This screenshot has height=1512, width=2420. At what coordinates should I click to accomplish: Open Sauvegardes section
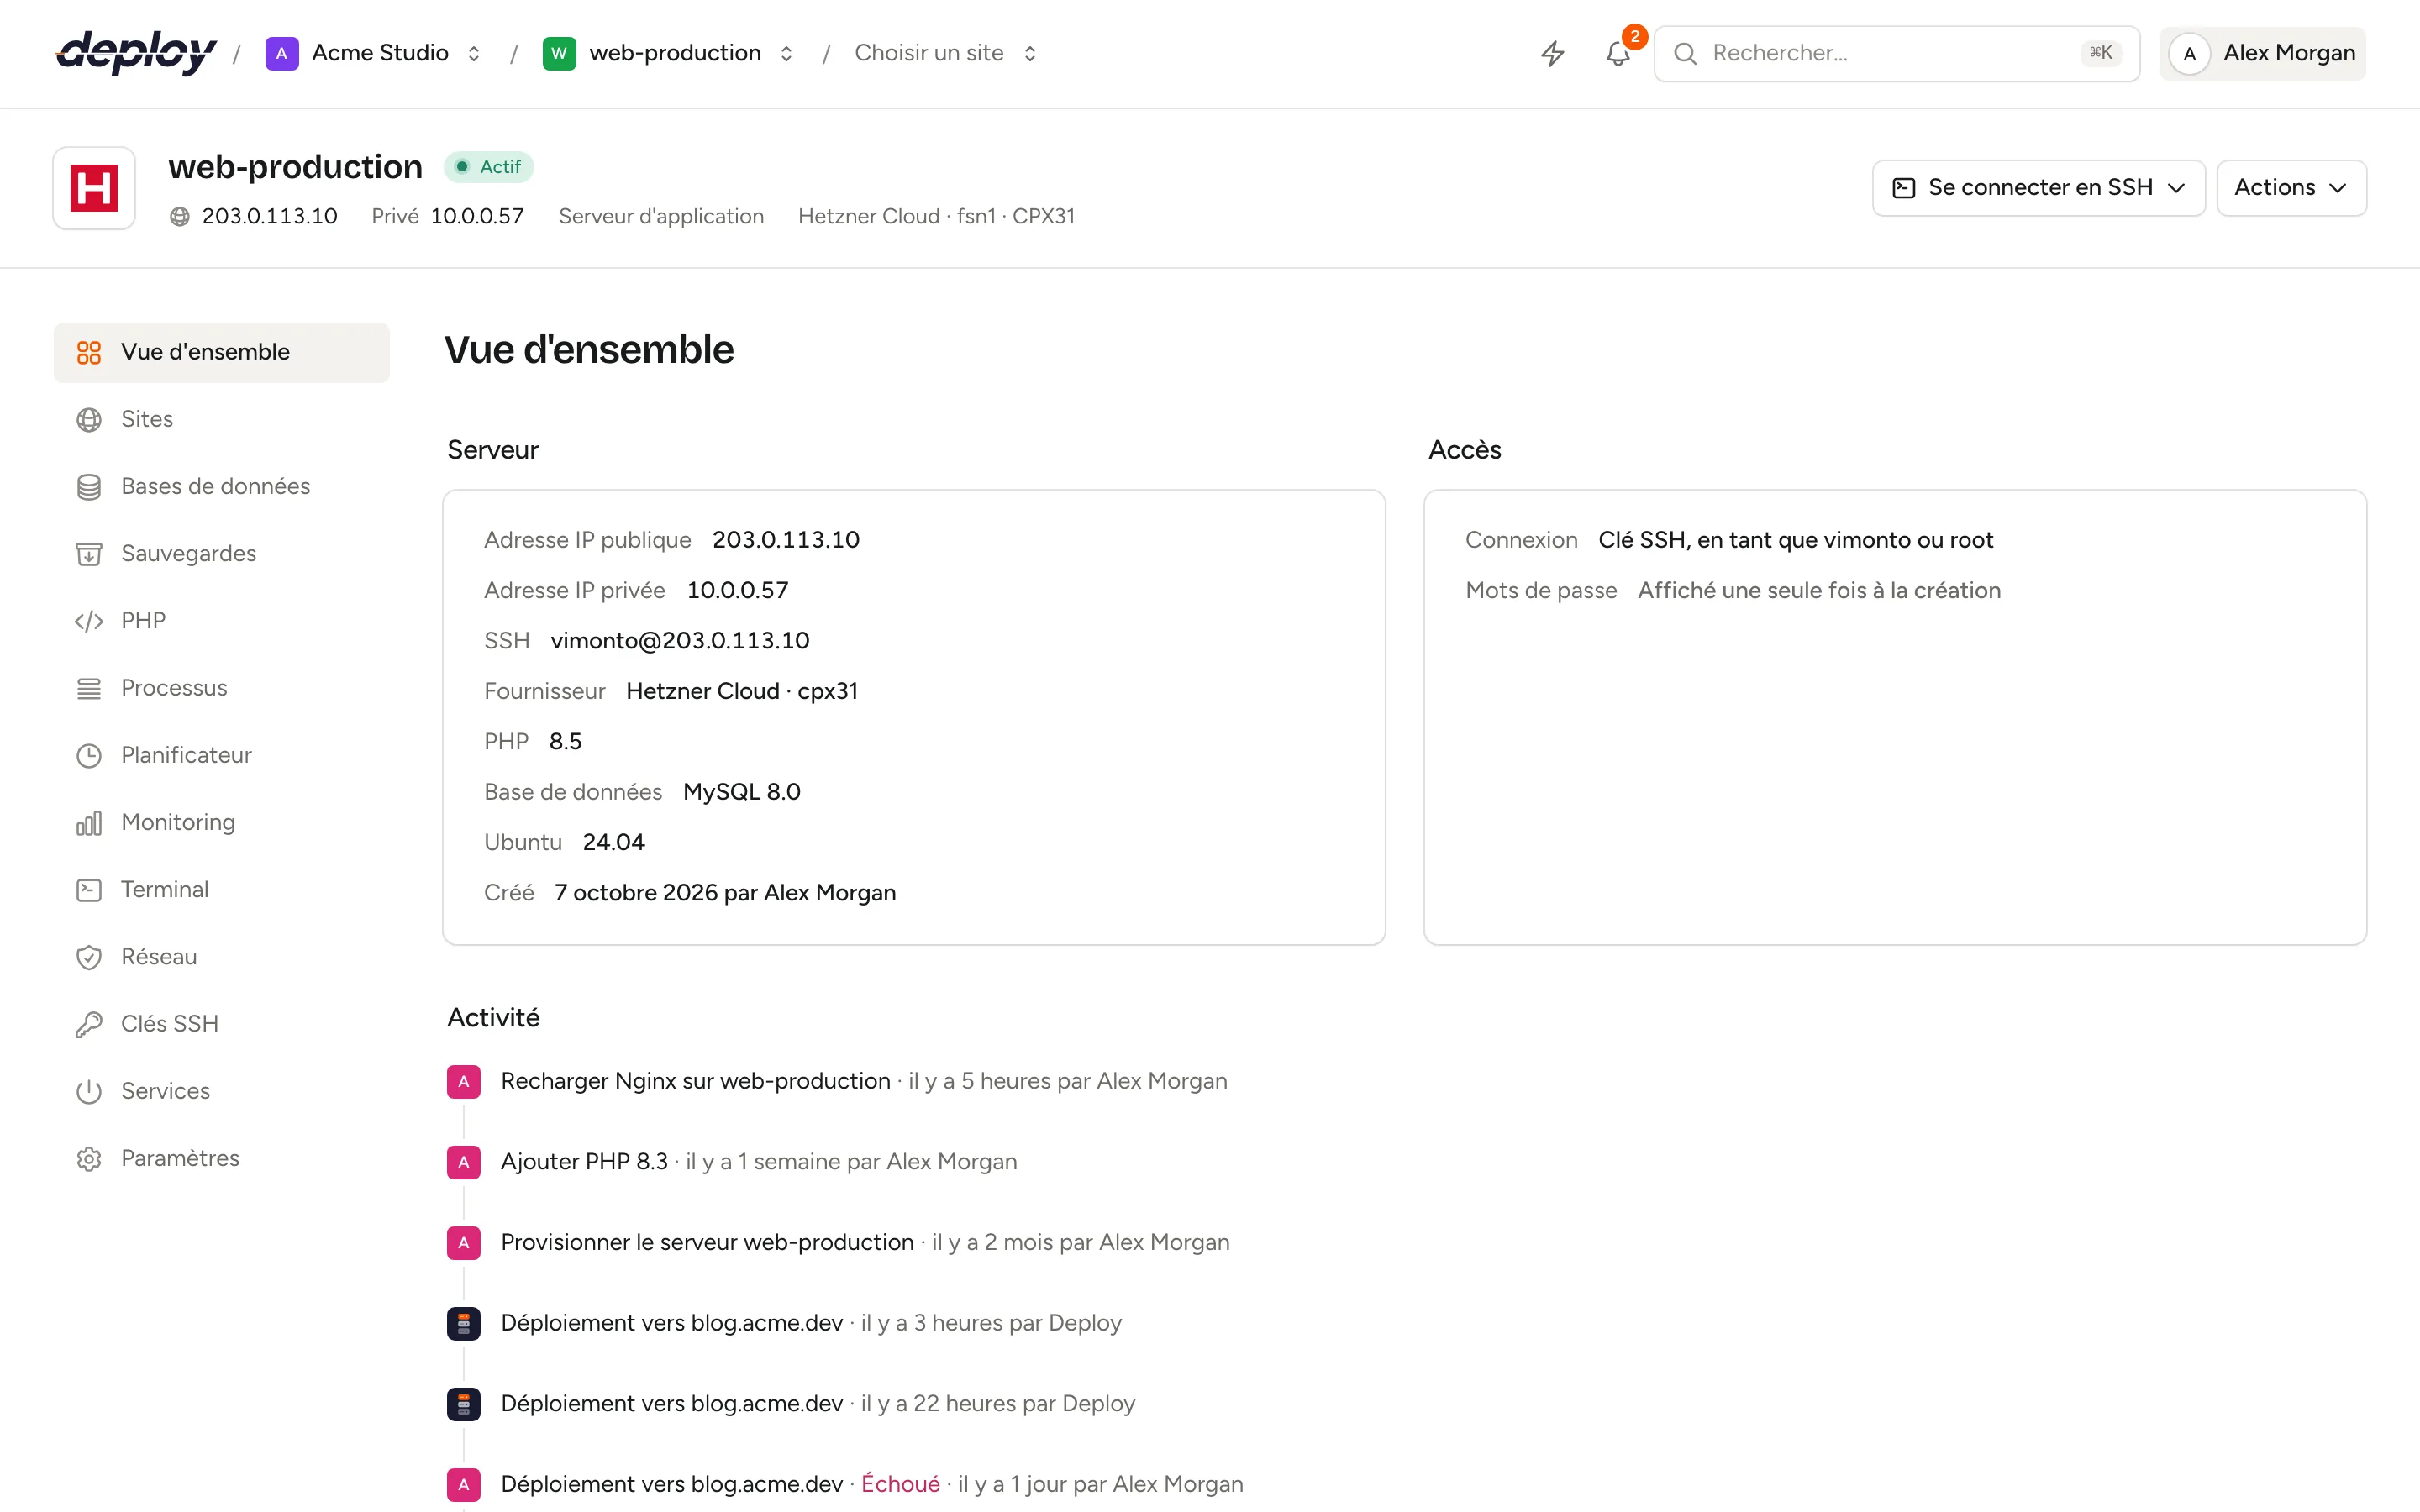pos(222,554)
